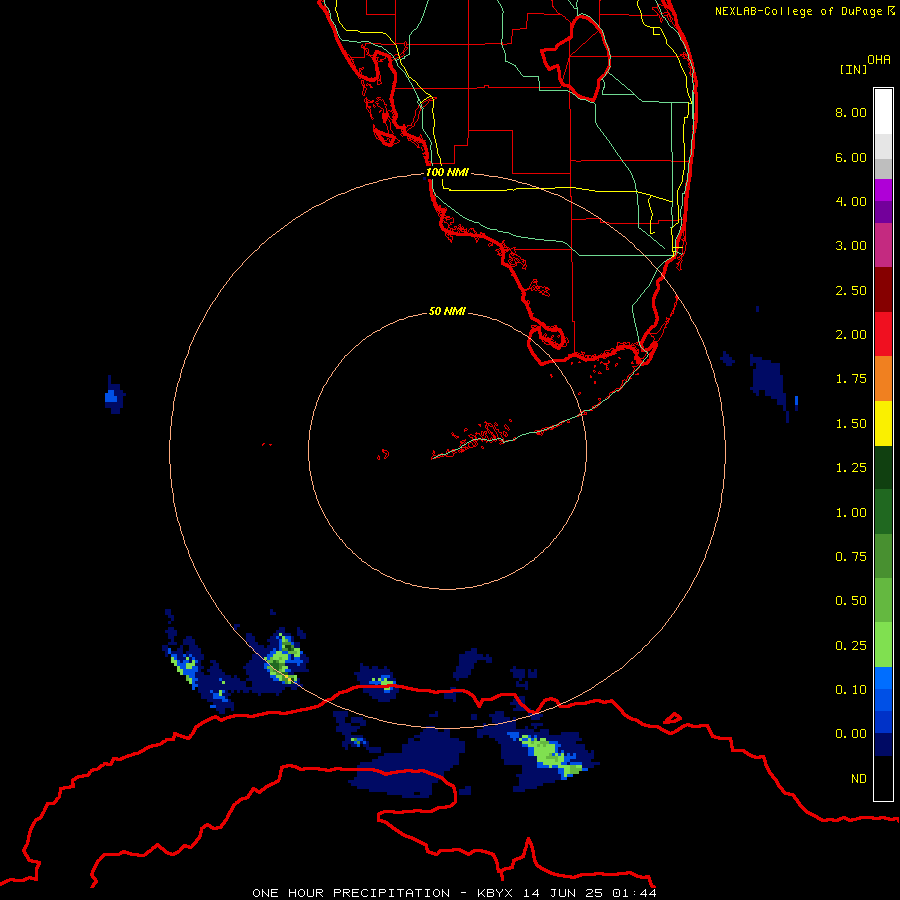Click the 8.00 scale value
The width and height of the screenshot is (900, 900).
tap(851, 112)
